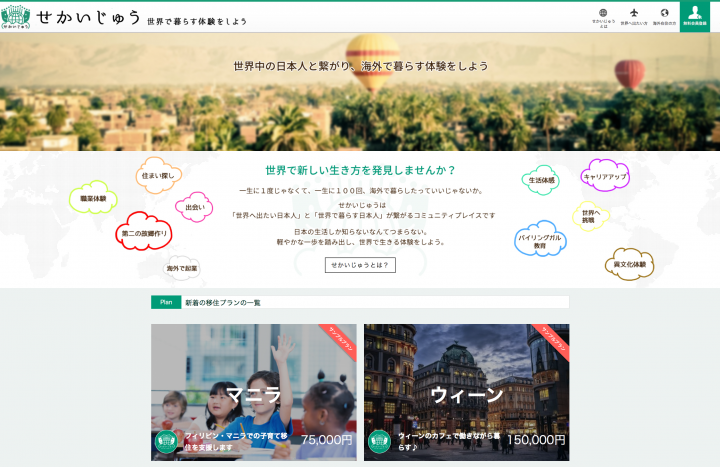Image resolution: width=720 pixels, height=467 pixels.
Task: Click the フィリピン・マニラでの子育て移住 description text
Action: 236,441
